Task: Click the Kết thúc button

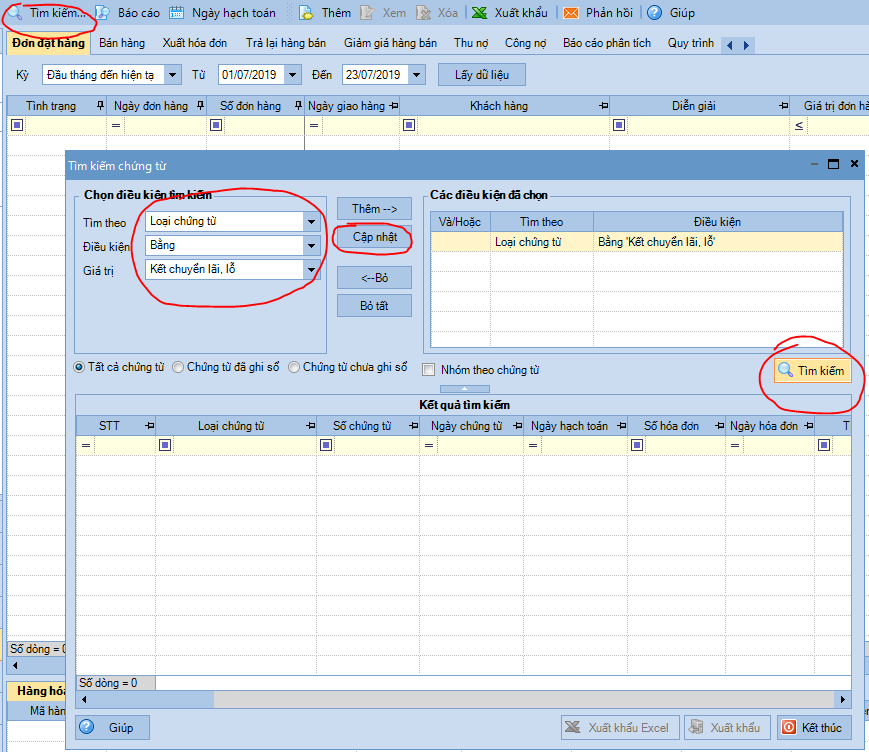Action: [814, 728]
